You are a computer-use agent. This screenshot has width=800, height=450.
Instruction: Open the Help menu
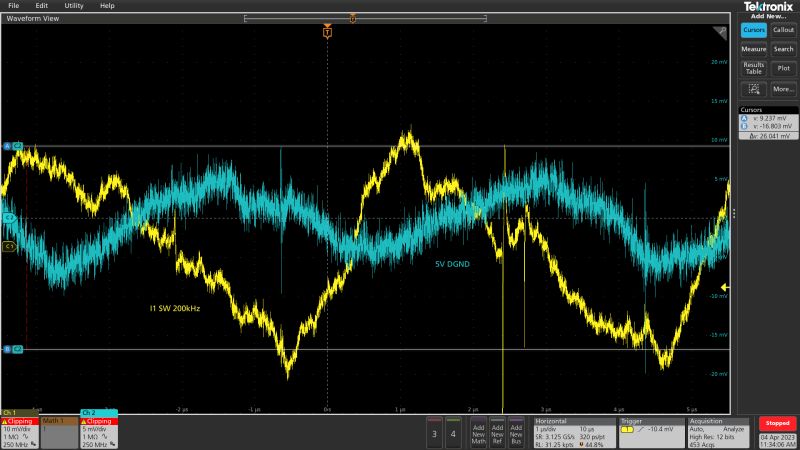click(x=107, y=6)
